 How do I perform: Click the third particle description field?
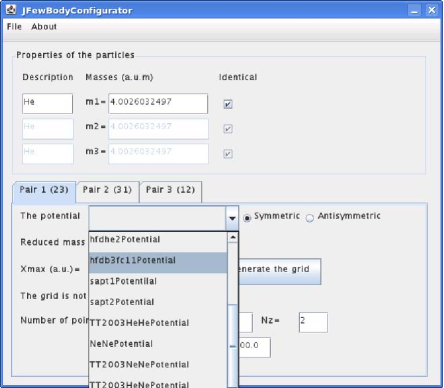pos(48,153)
